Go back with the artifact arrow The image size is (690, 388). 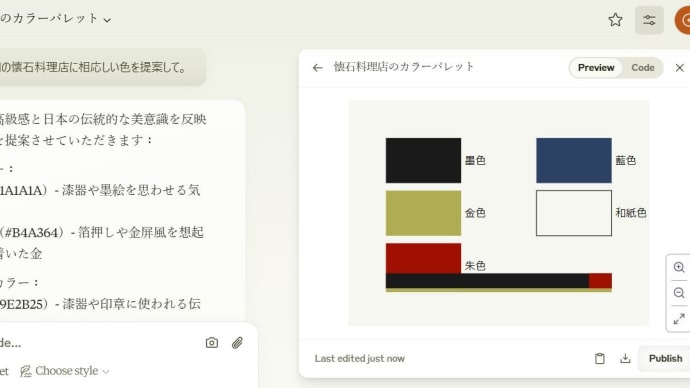317,67
